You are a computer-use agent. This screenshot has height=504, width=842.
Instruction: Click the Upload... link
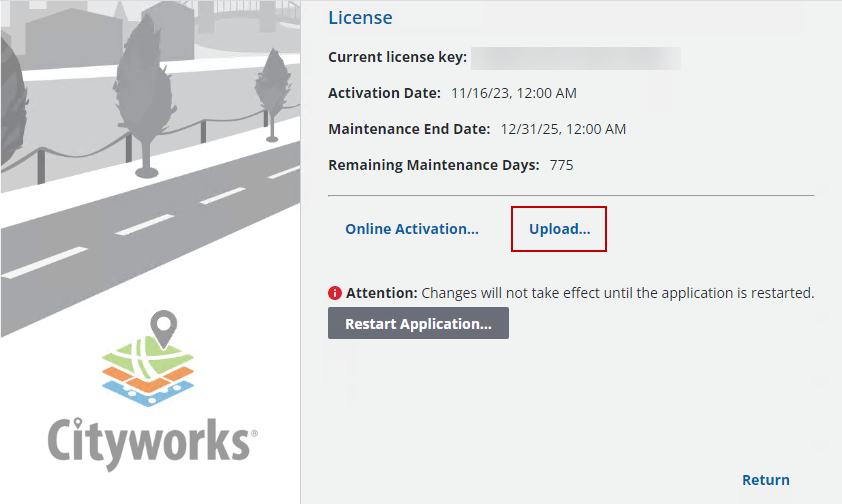click(x=559, y=229)
